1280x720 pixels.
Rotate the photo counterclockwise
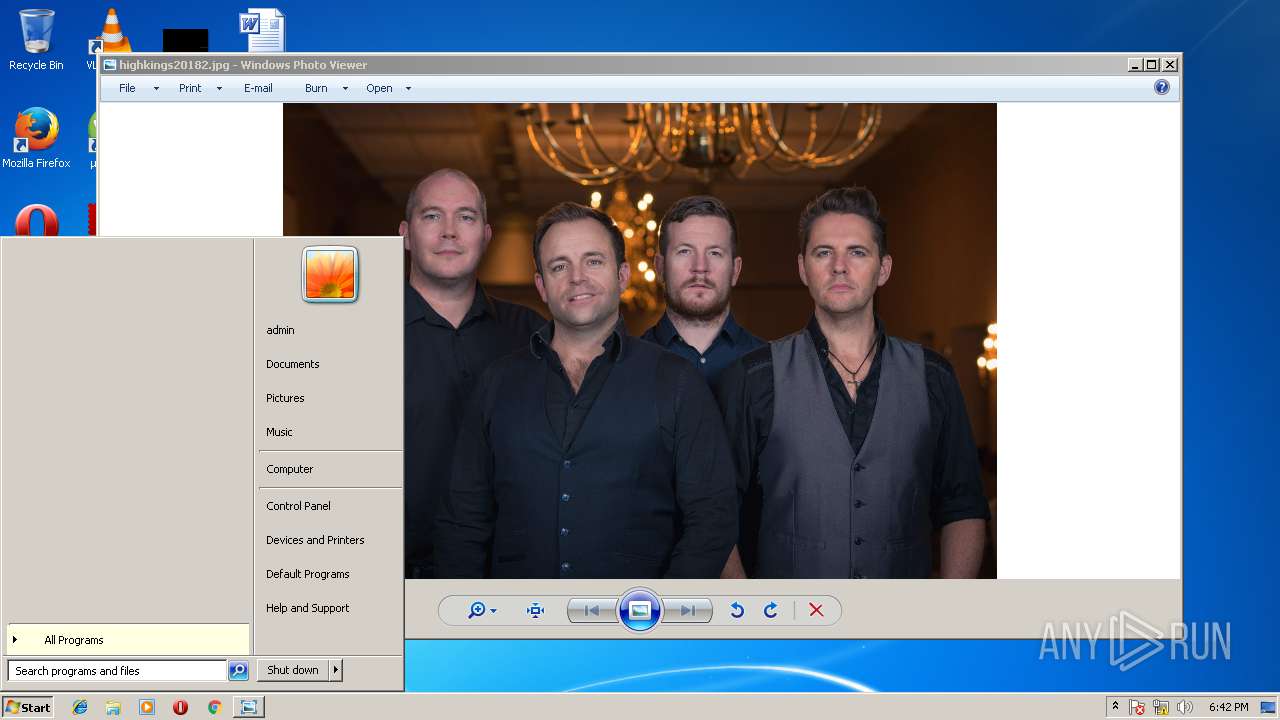(737, 610)
